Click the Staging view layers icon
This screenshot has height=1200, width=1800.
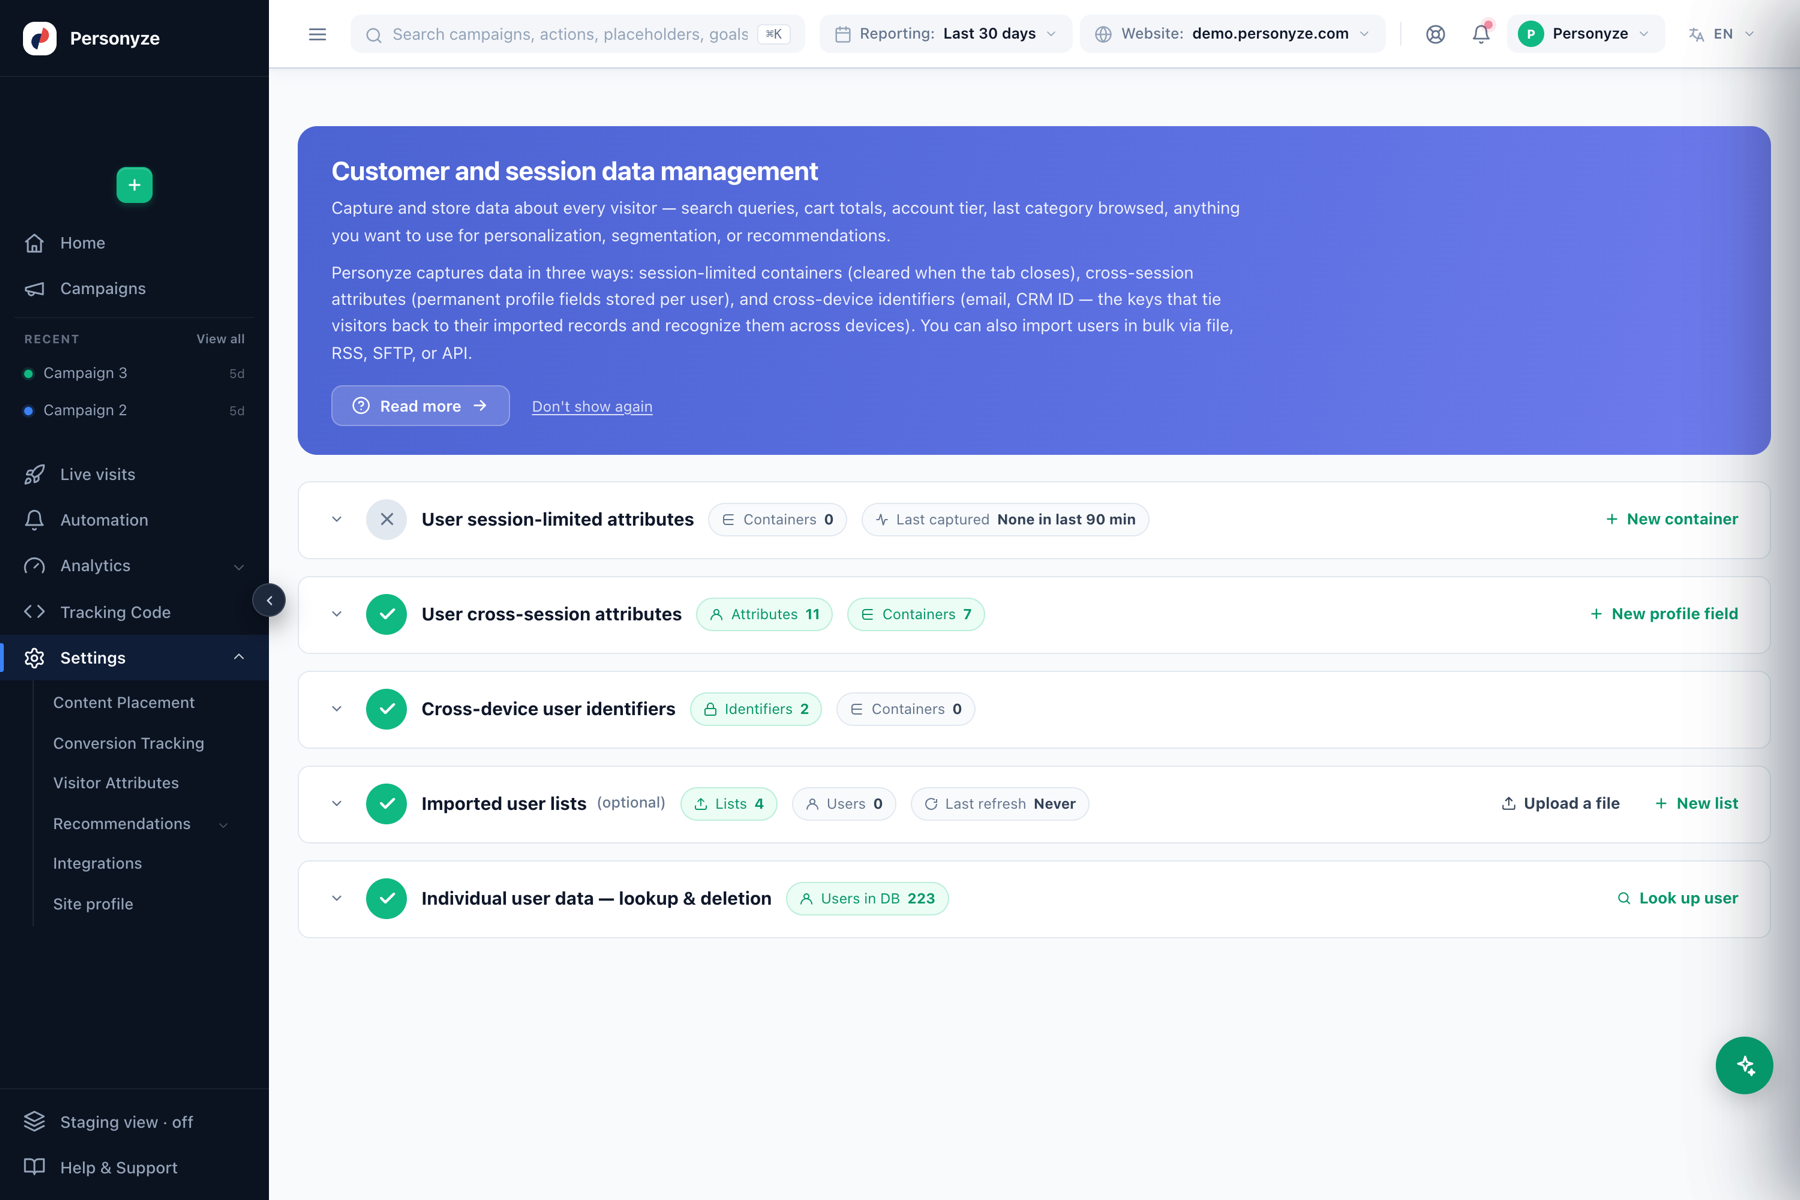pyautogui.click(x=35, y=1122)
